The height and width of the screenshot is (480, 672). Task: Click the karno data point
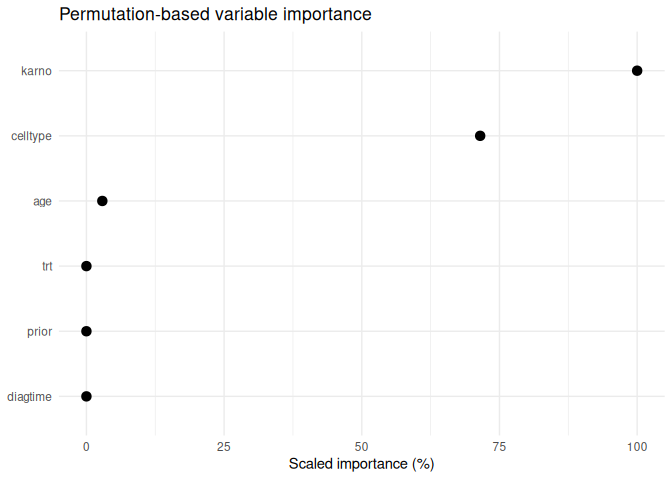(x=637, y=71)
